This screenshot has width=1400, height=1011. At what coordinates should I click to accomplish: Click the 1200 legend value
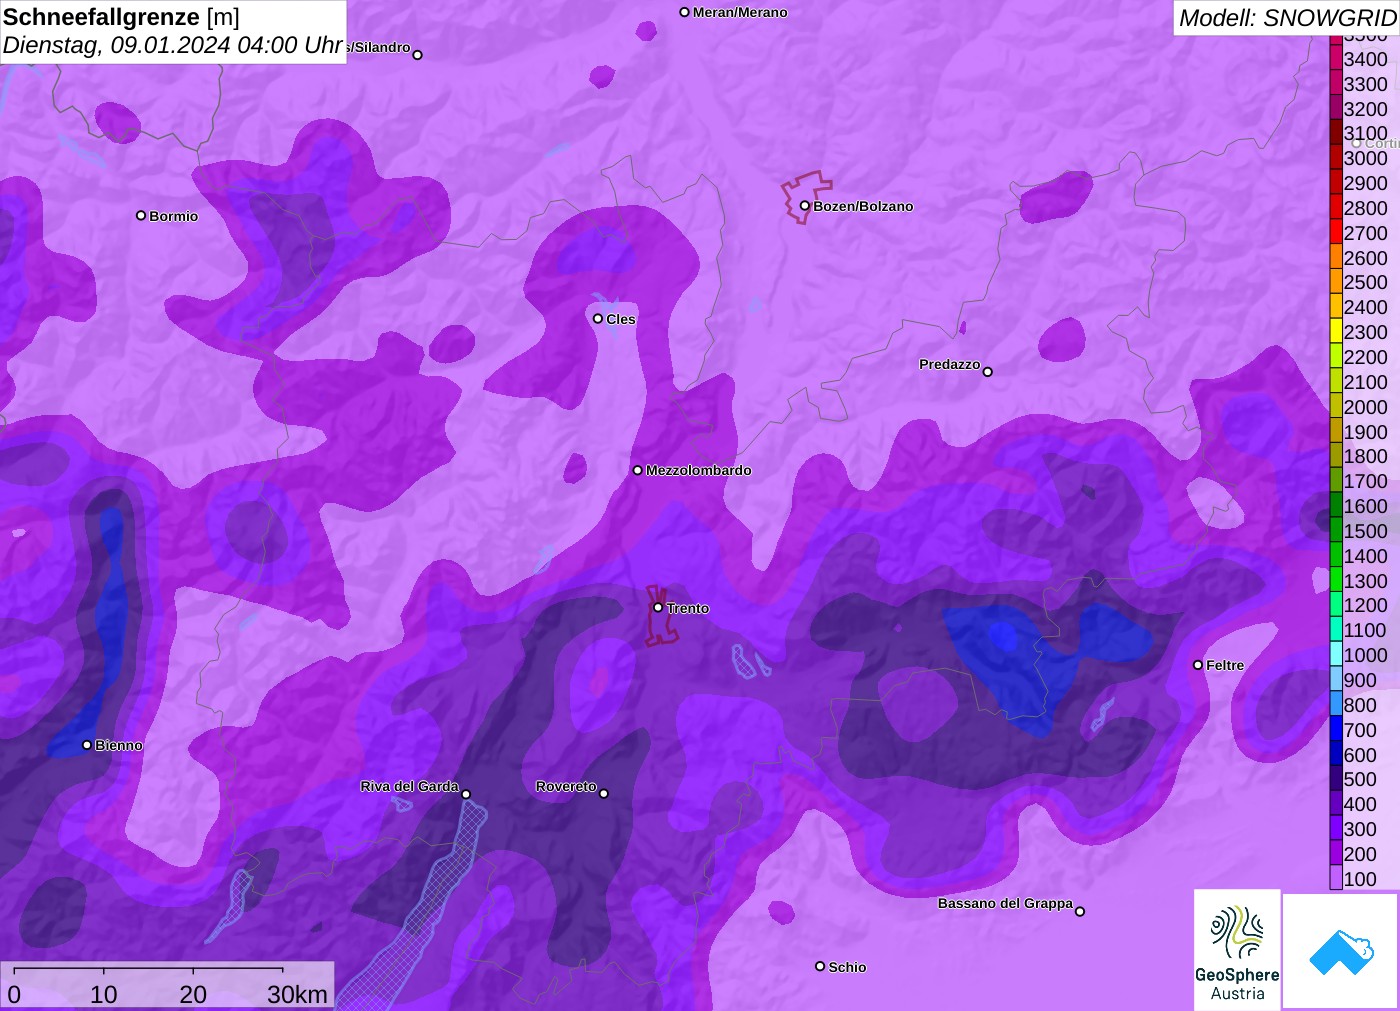pyautogui.click(x=1365, y=605)
